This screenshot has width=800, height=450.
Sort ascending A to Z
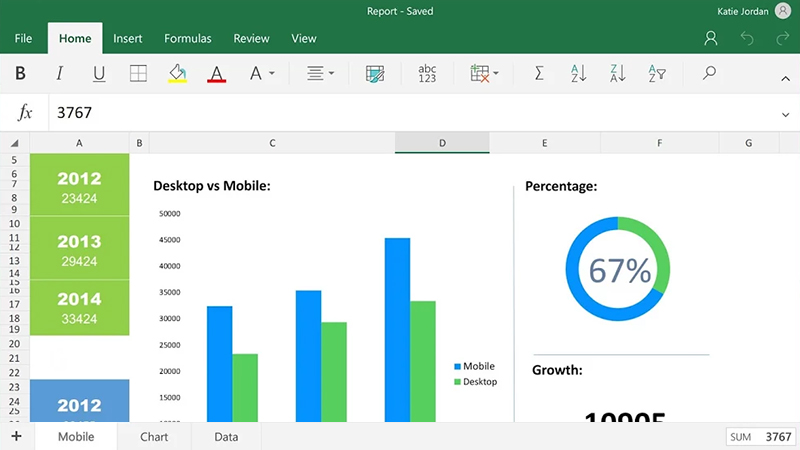coord(578,73)
